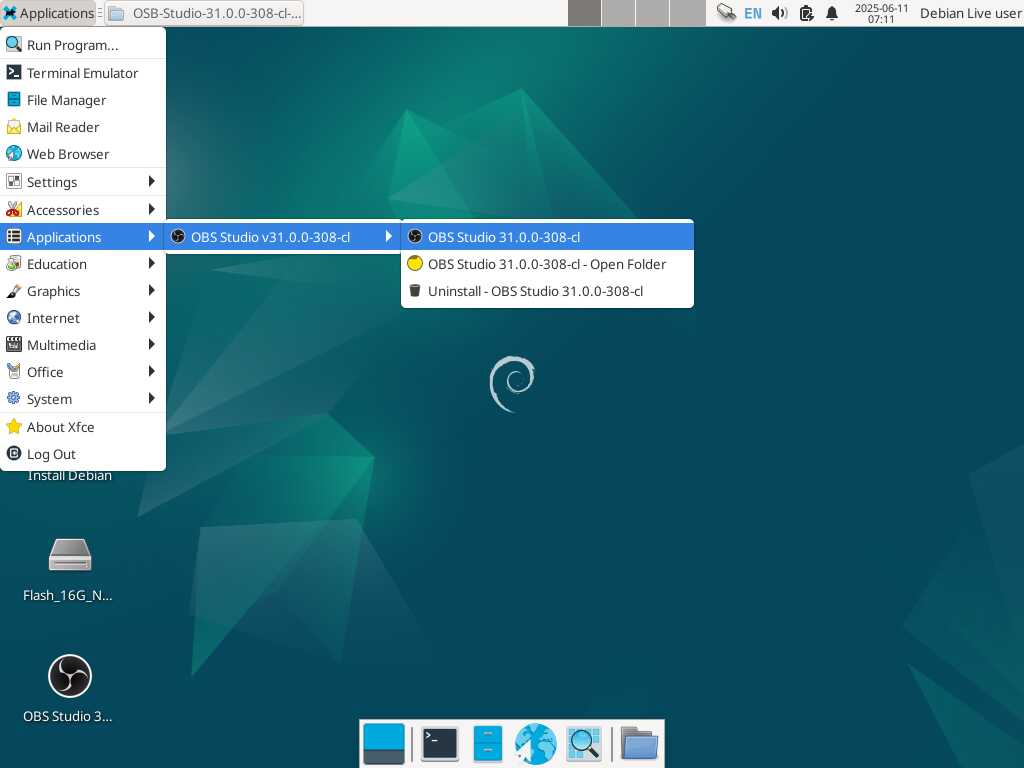Expand the Multimedia submenu arrow
Screen dimensions: 1024x768
click(x=152, y=345)
